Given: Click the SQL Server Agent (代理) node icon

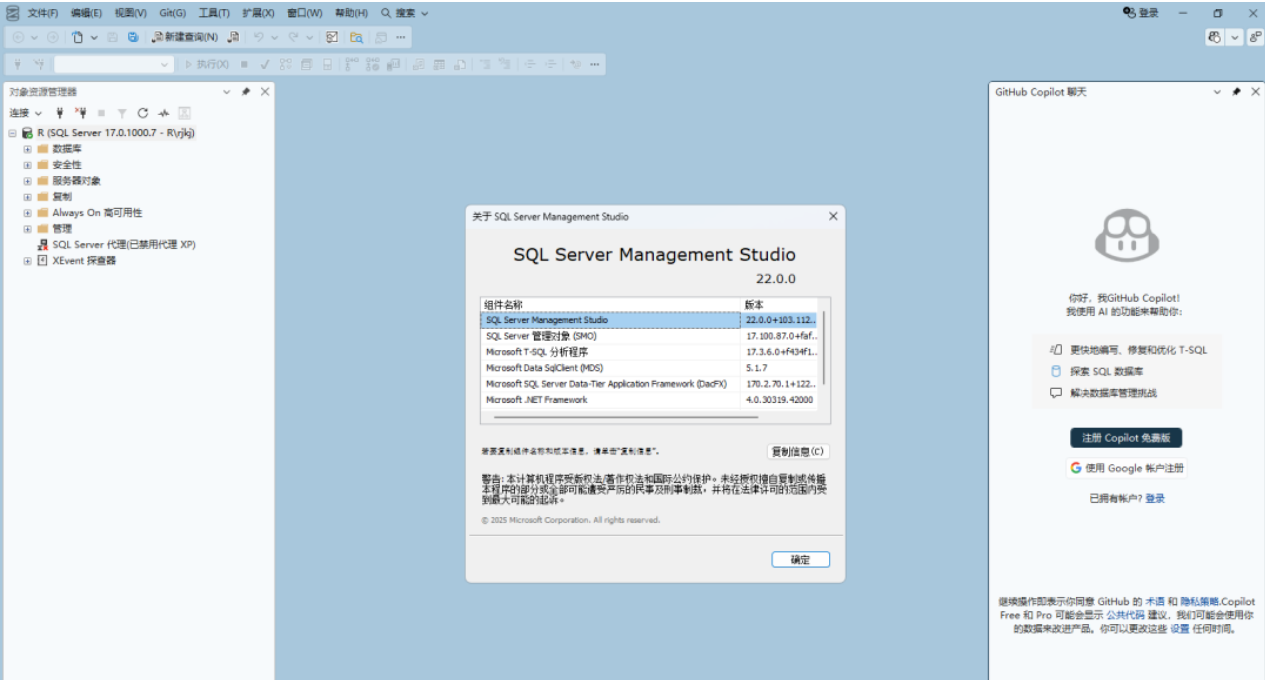Looking at the screenshot, I should point(42,244).
